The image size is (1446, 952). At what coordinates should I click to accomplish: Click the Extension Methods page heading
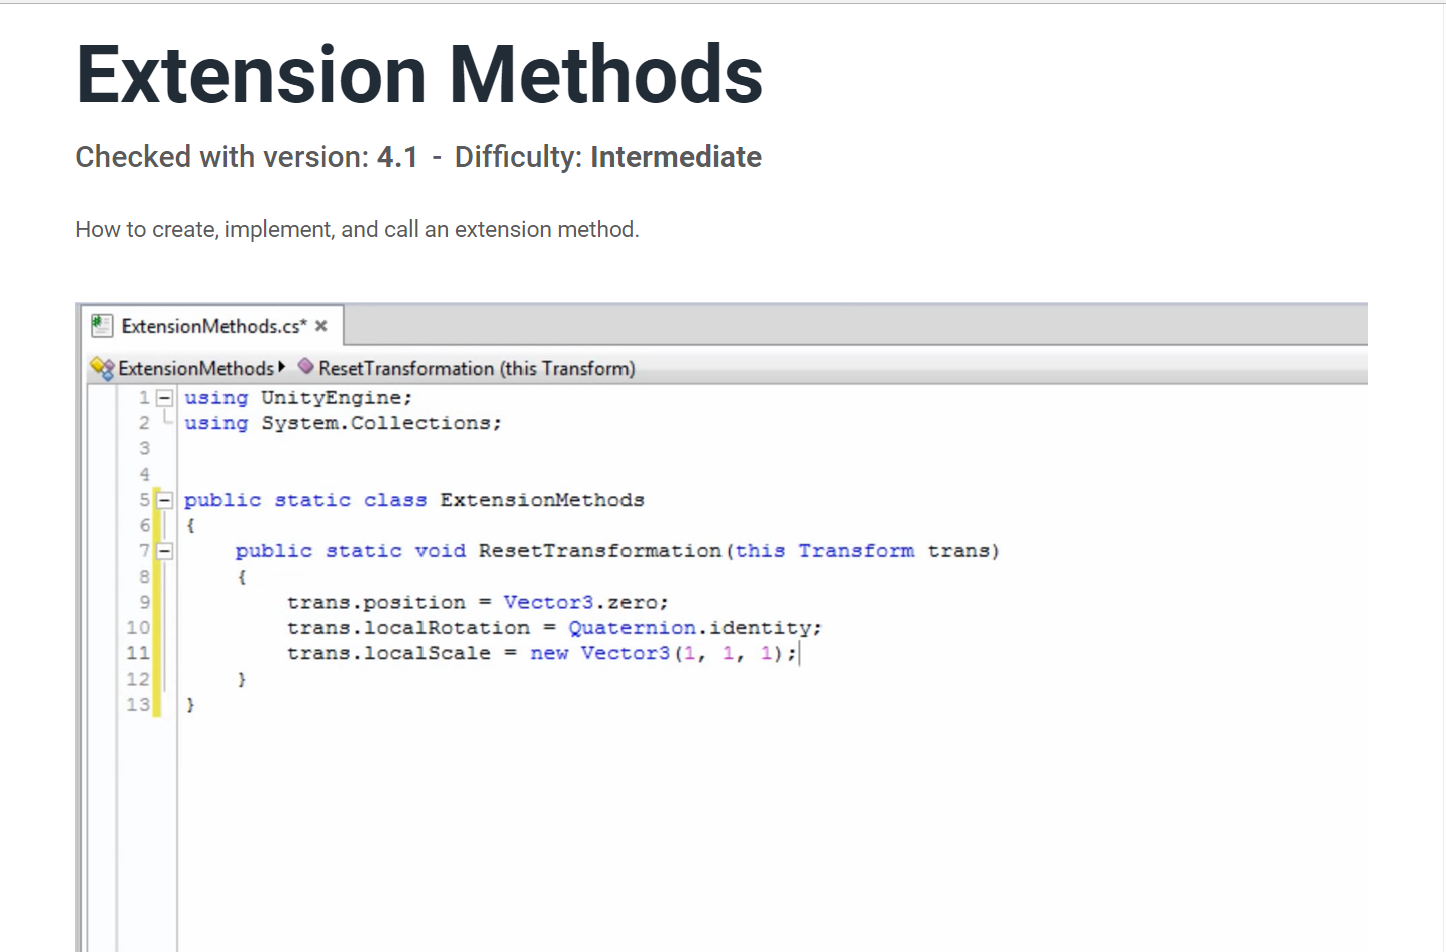coord(420,74)
